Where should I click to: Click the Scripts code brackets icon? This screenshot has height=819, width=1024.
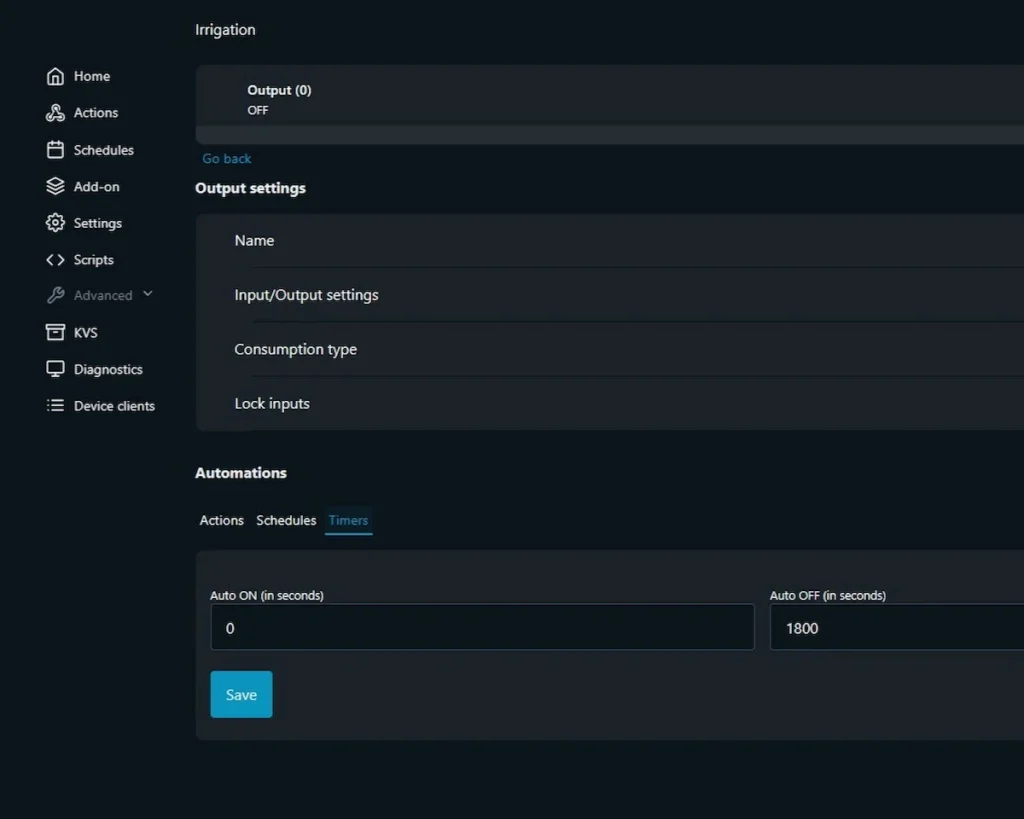click(x=56, y=260)
